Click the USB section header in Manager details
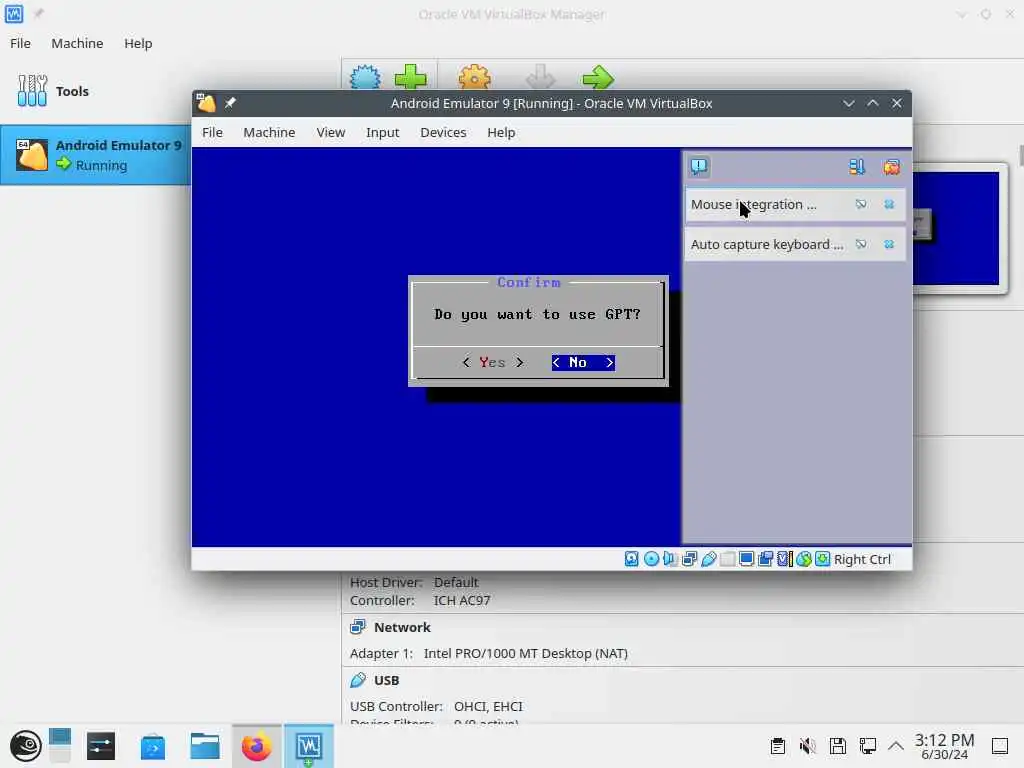This screenshot has height=768, width=1024. pos(387,680)
